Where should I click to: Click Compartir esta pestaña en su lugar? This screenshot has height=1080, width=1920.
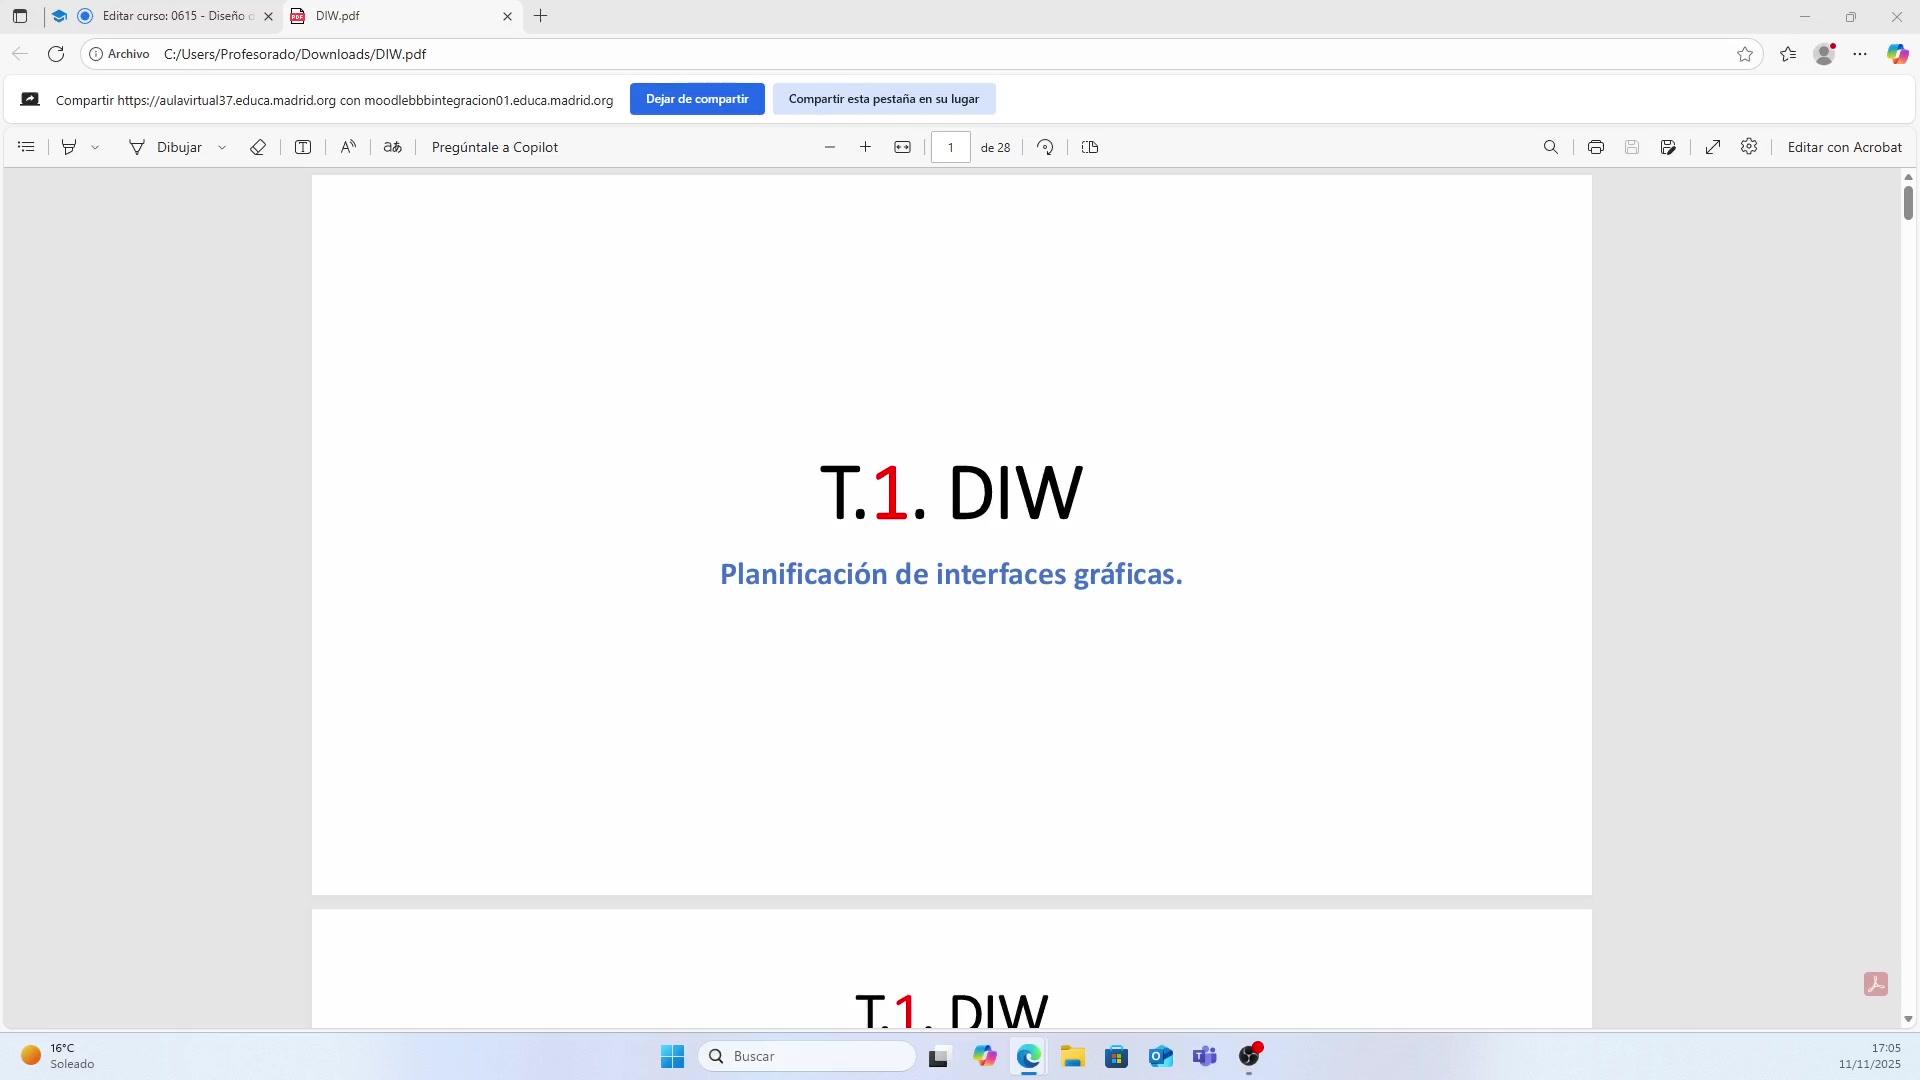click(883, 99)
